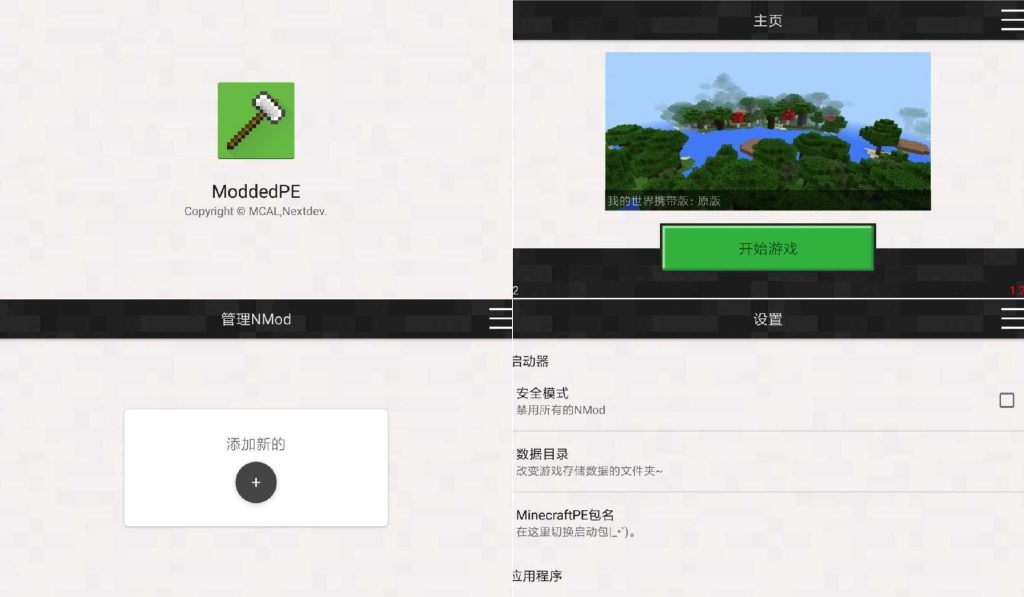This screenshot has width=1024, height=597.
Task: Click the 在这里切换启动包 description
Action: point(576,532)
